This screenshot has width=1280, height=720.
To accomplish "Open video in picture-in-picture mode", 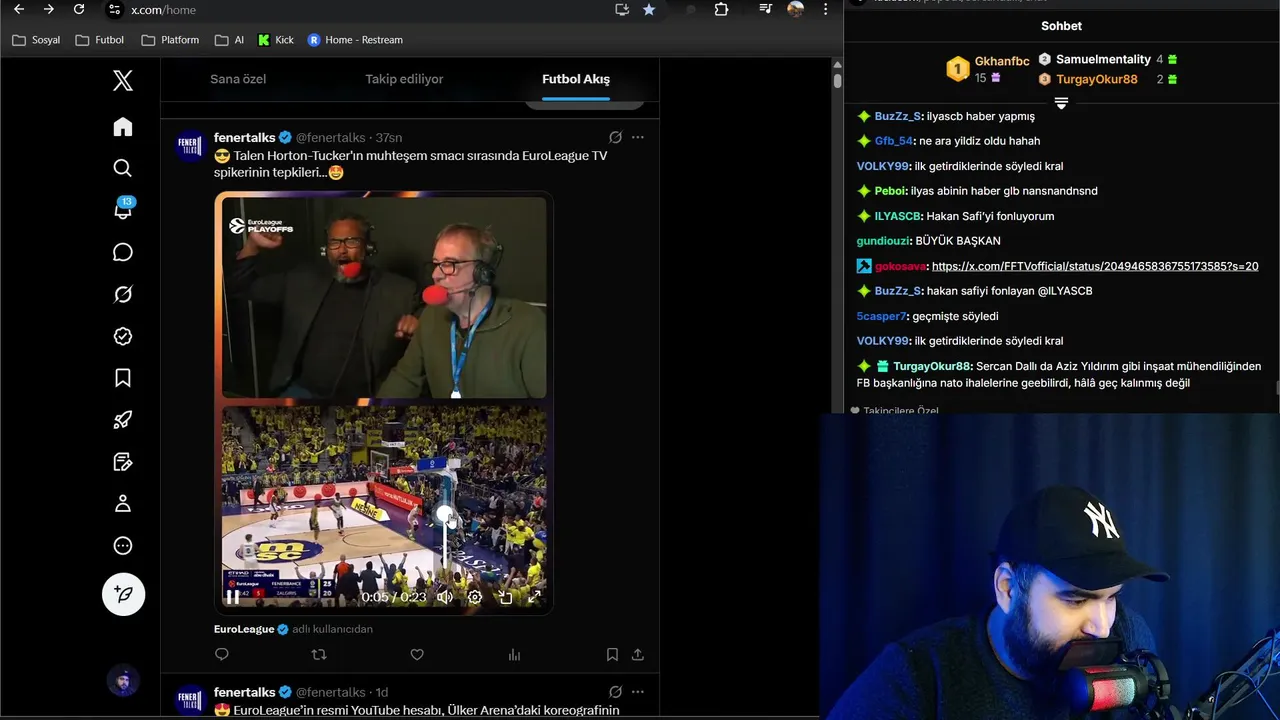I will click(x=506, y=597).
